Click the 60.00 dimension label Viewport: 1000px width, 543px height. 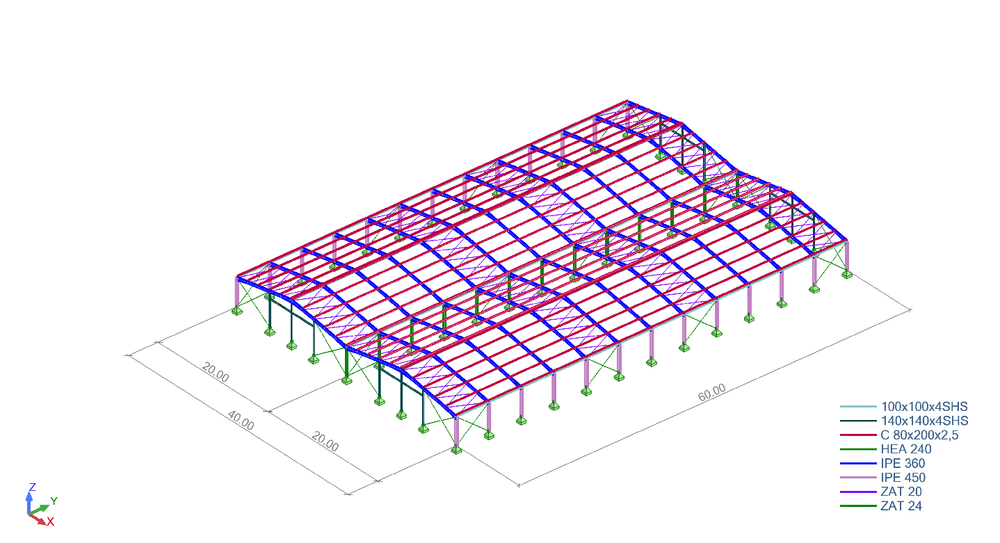click(712, 392)
